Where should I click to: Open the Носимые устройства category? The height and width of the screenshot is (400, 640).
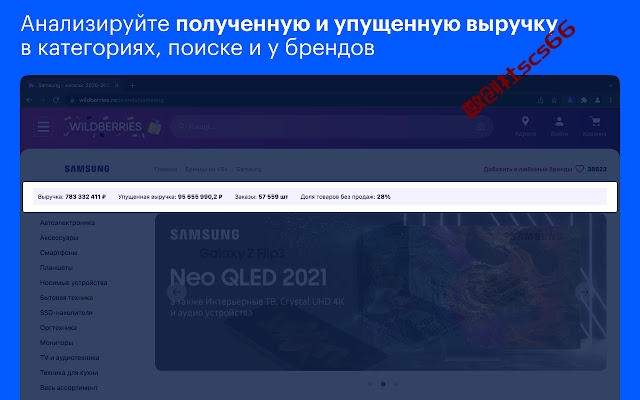coord(73,282)
